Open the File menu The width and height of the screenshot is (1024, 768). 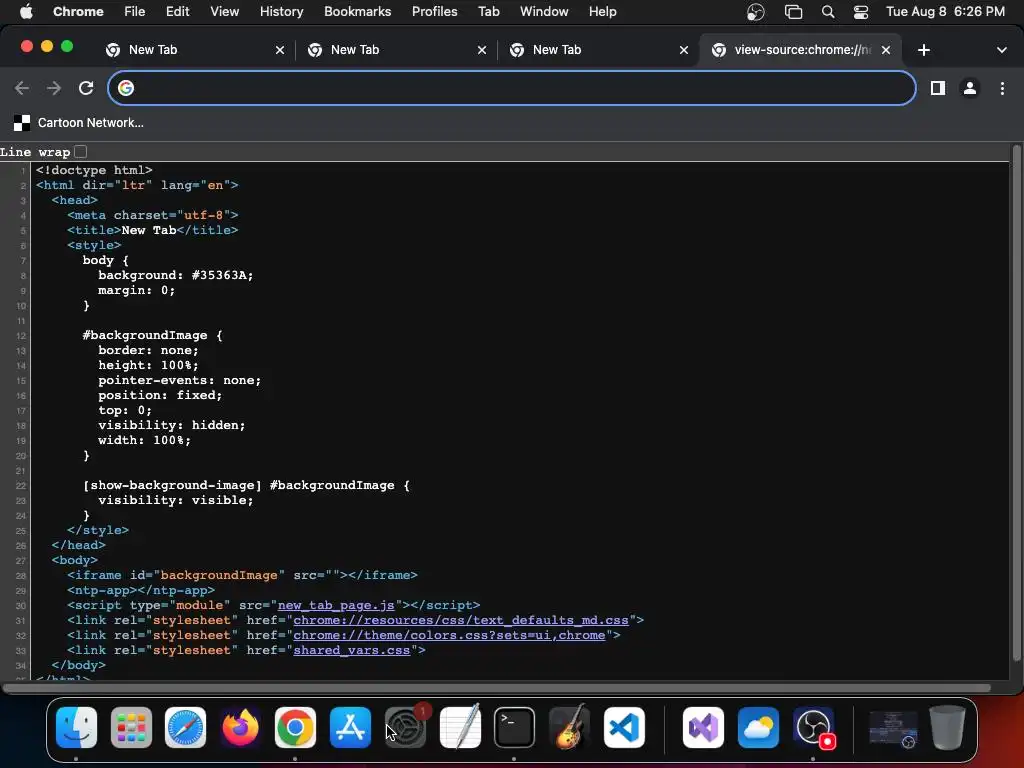click(x=135, y=12)
